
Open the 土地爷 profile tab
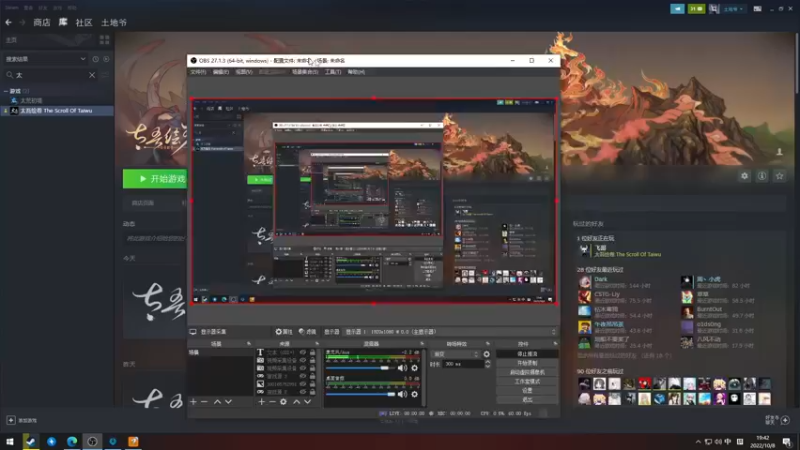click(114, 22)
